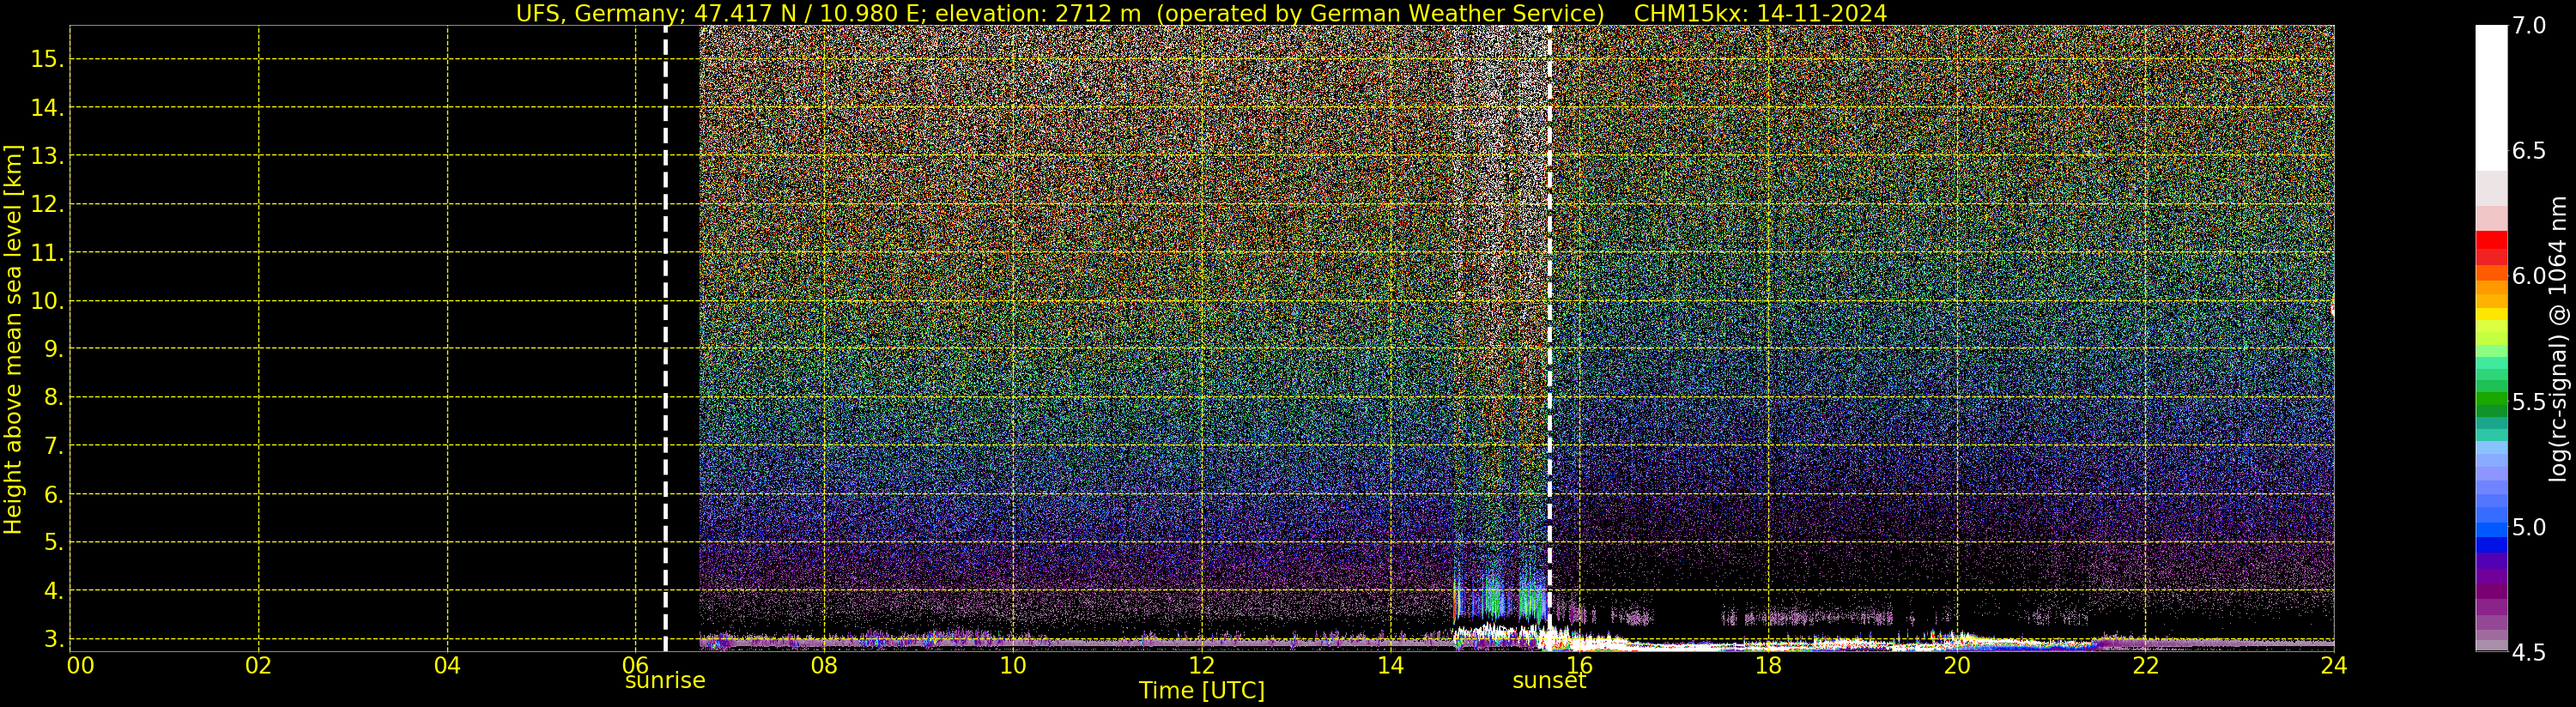Screen dimensions: 2576x707
Task: Click the time axis tick '10'
Action: (1013, 666)
